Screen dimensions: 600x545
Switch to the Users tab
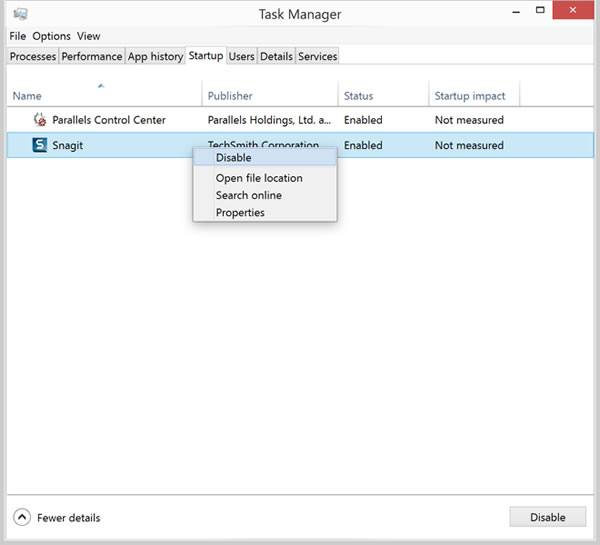241,56
